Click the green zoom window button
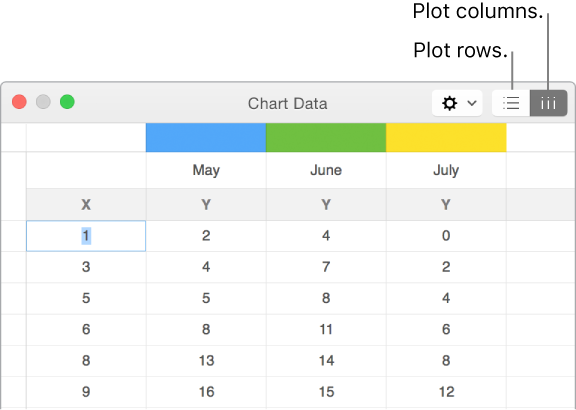The width and height of the screenshot is (576, 410). coord(67,102)
